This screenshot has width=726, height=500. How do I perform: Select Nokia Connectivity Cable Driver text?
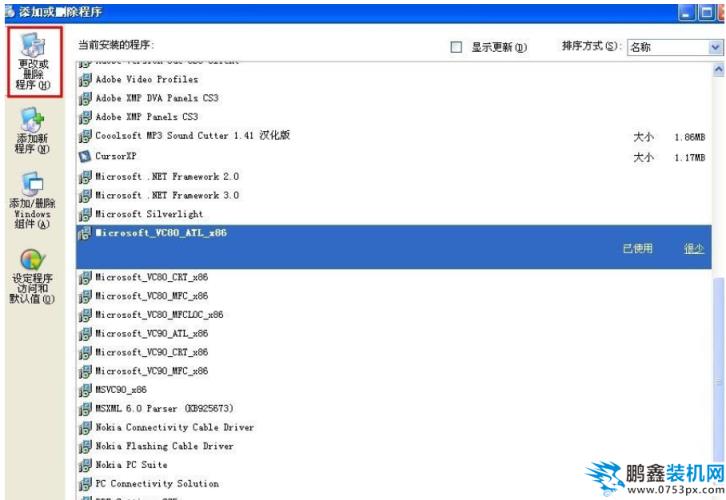[175, 427]
